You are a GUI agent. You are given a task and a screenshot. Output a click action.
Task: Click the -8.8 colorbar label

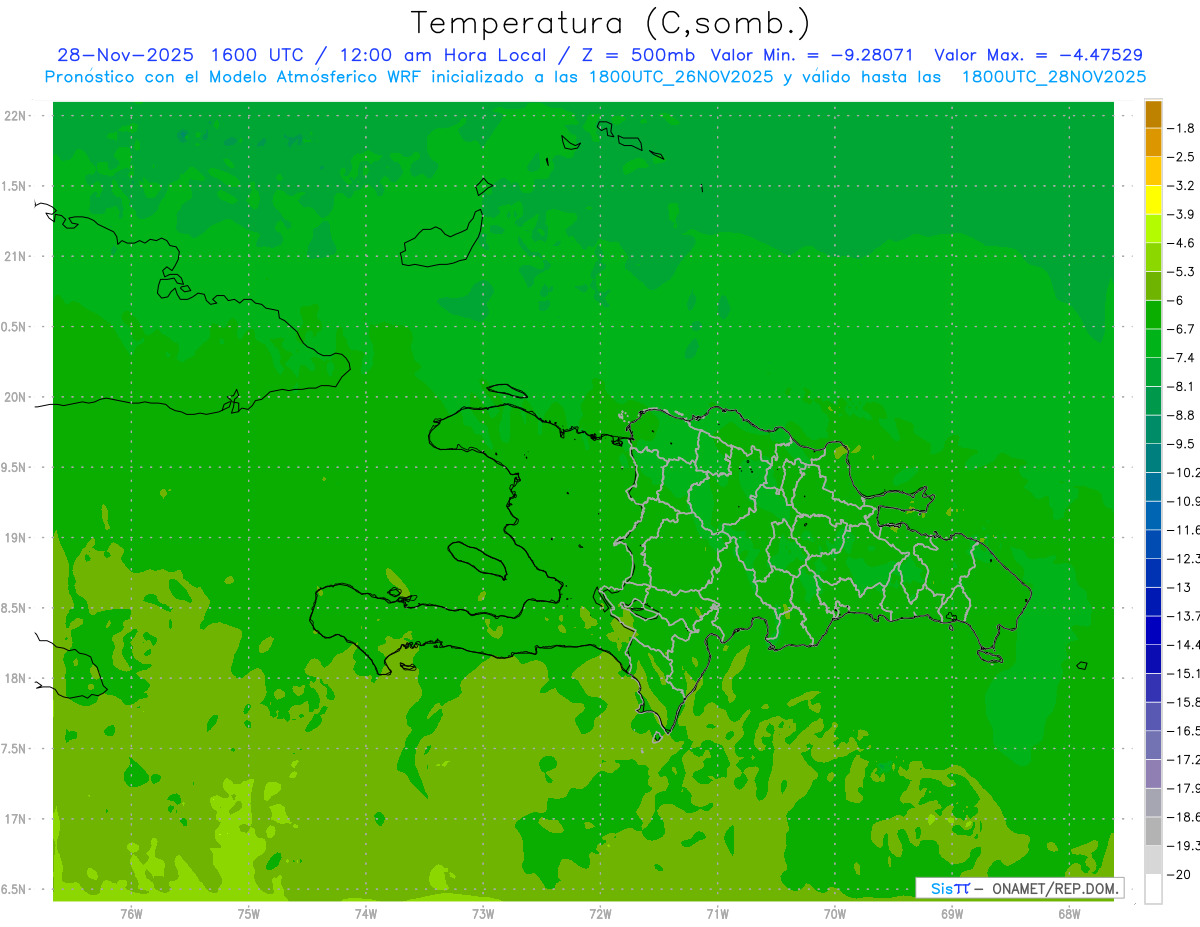[1181, 415]
